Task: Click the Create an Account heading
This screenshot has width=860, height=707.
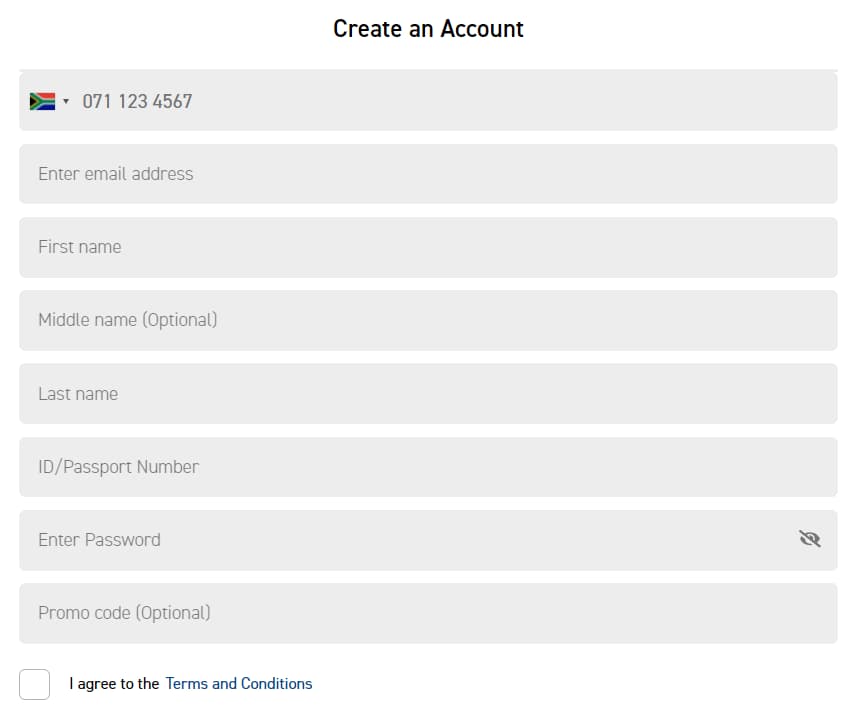Action: (x=428, y=29)
